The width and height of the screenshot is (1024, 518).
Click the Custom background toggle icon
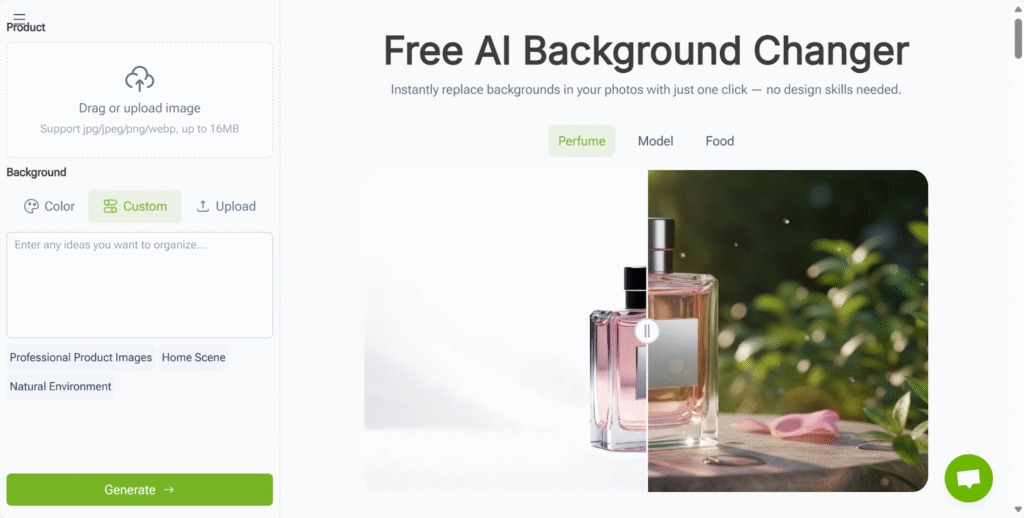tap(110, 206)
